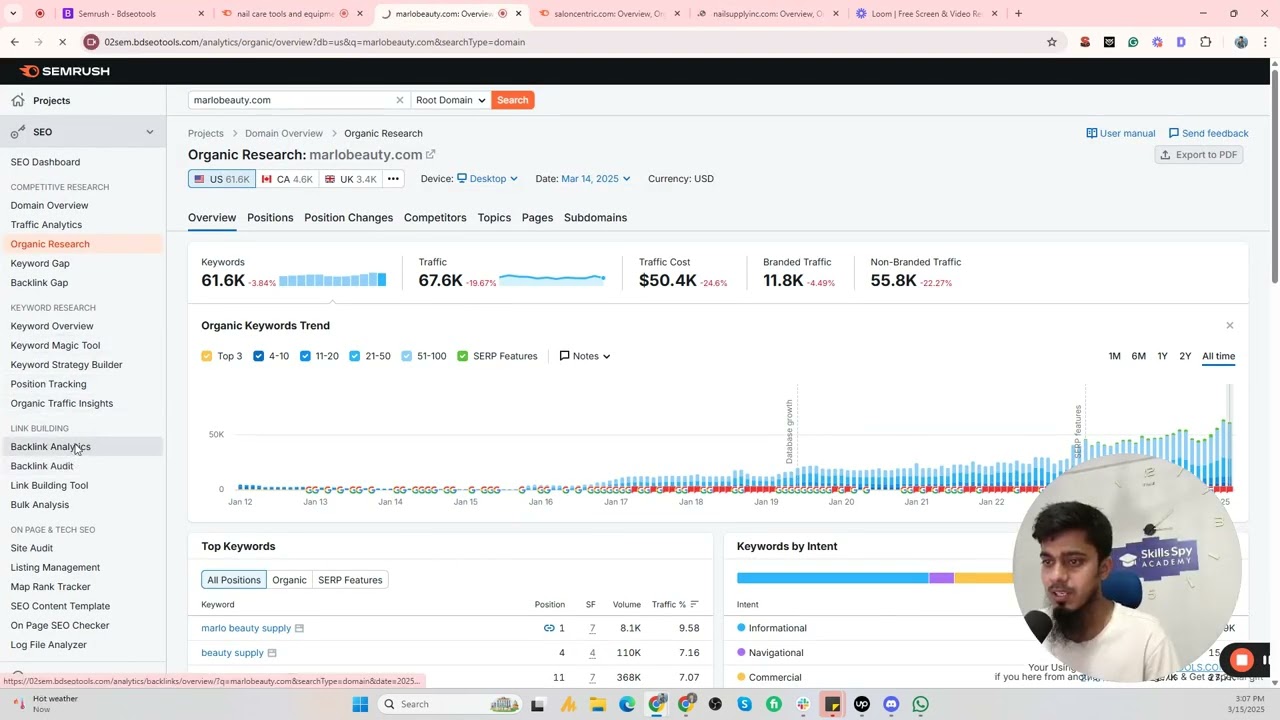Viewport: 1280px width, 720px height.
Task: Open the Pages tab
Action: 537,218
